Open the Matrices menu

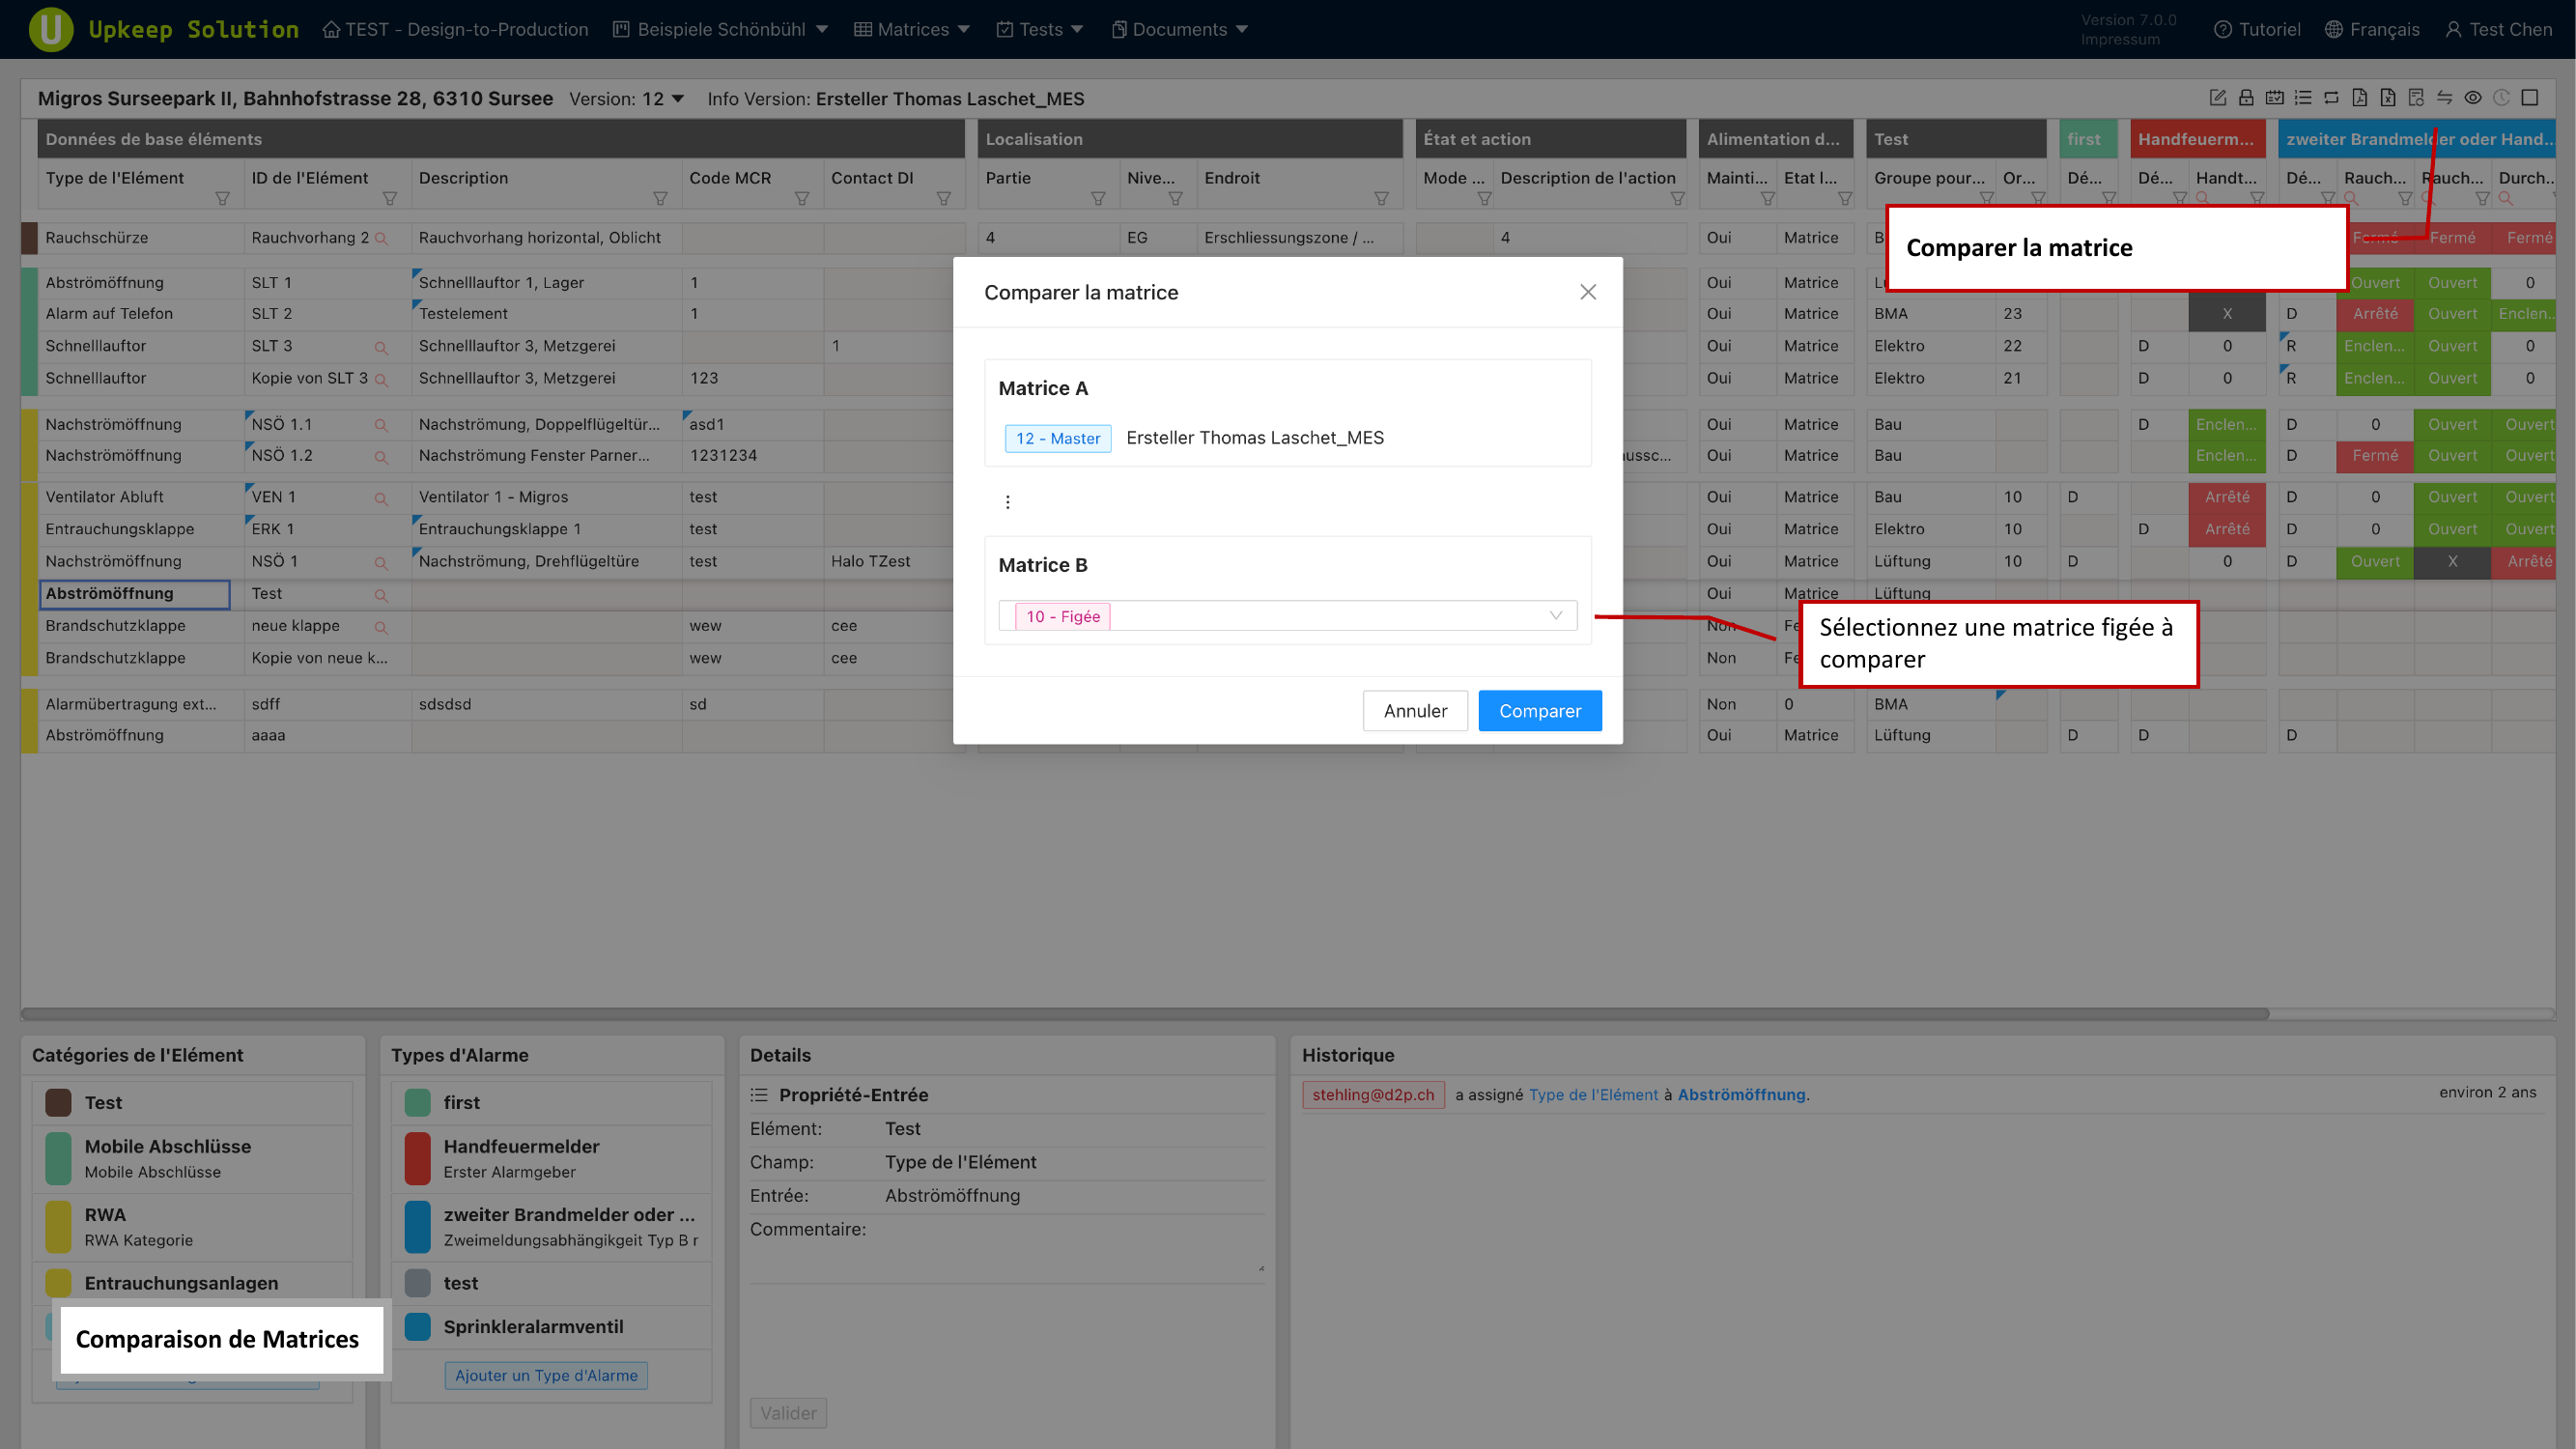point(912,29)
